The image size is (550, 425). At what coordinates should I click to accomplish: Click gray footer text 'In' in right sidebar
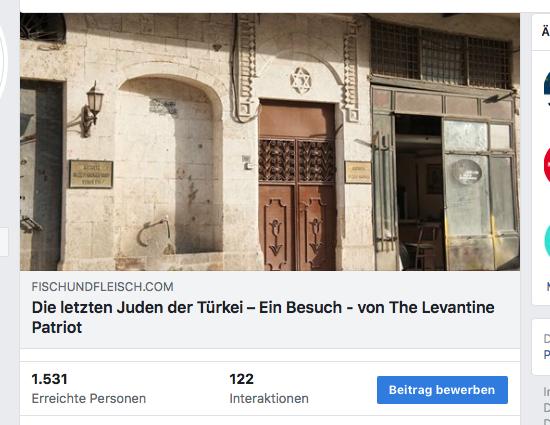(547, 392)
